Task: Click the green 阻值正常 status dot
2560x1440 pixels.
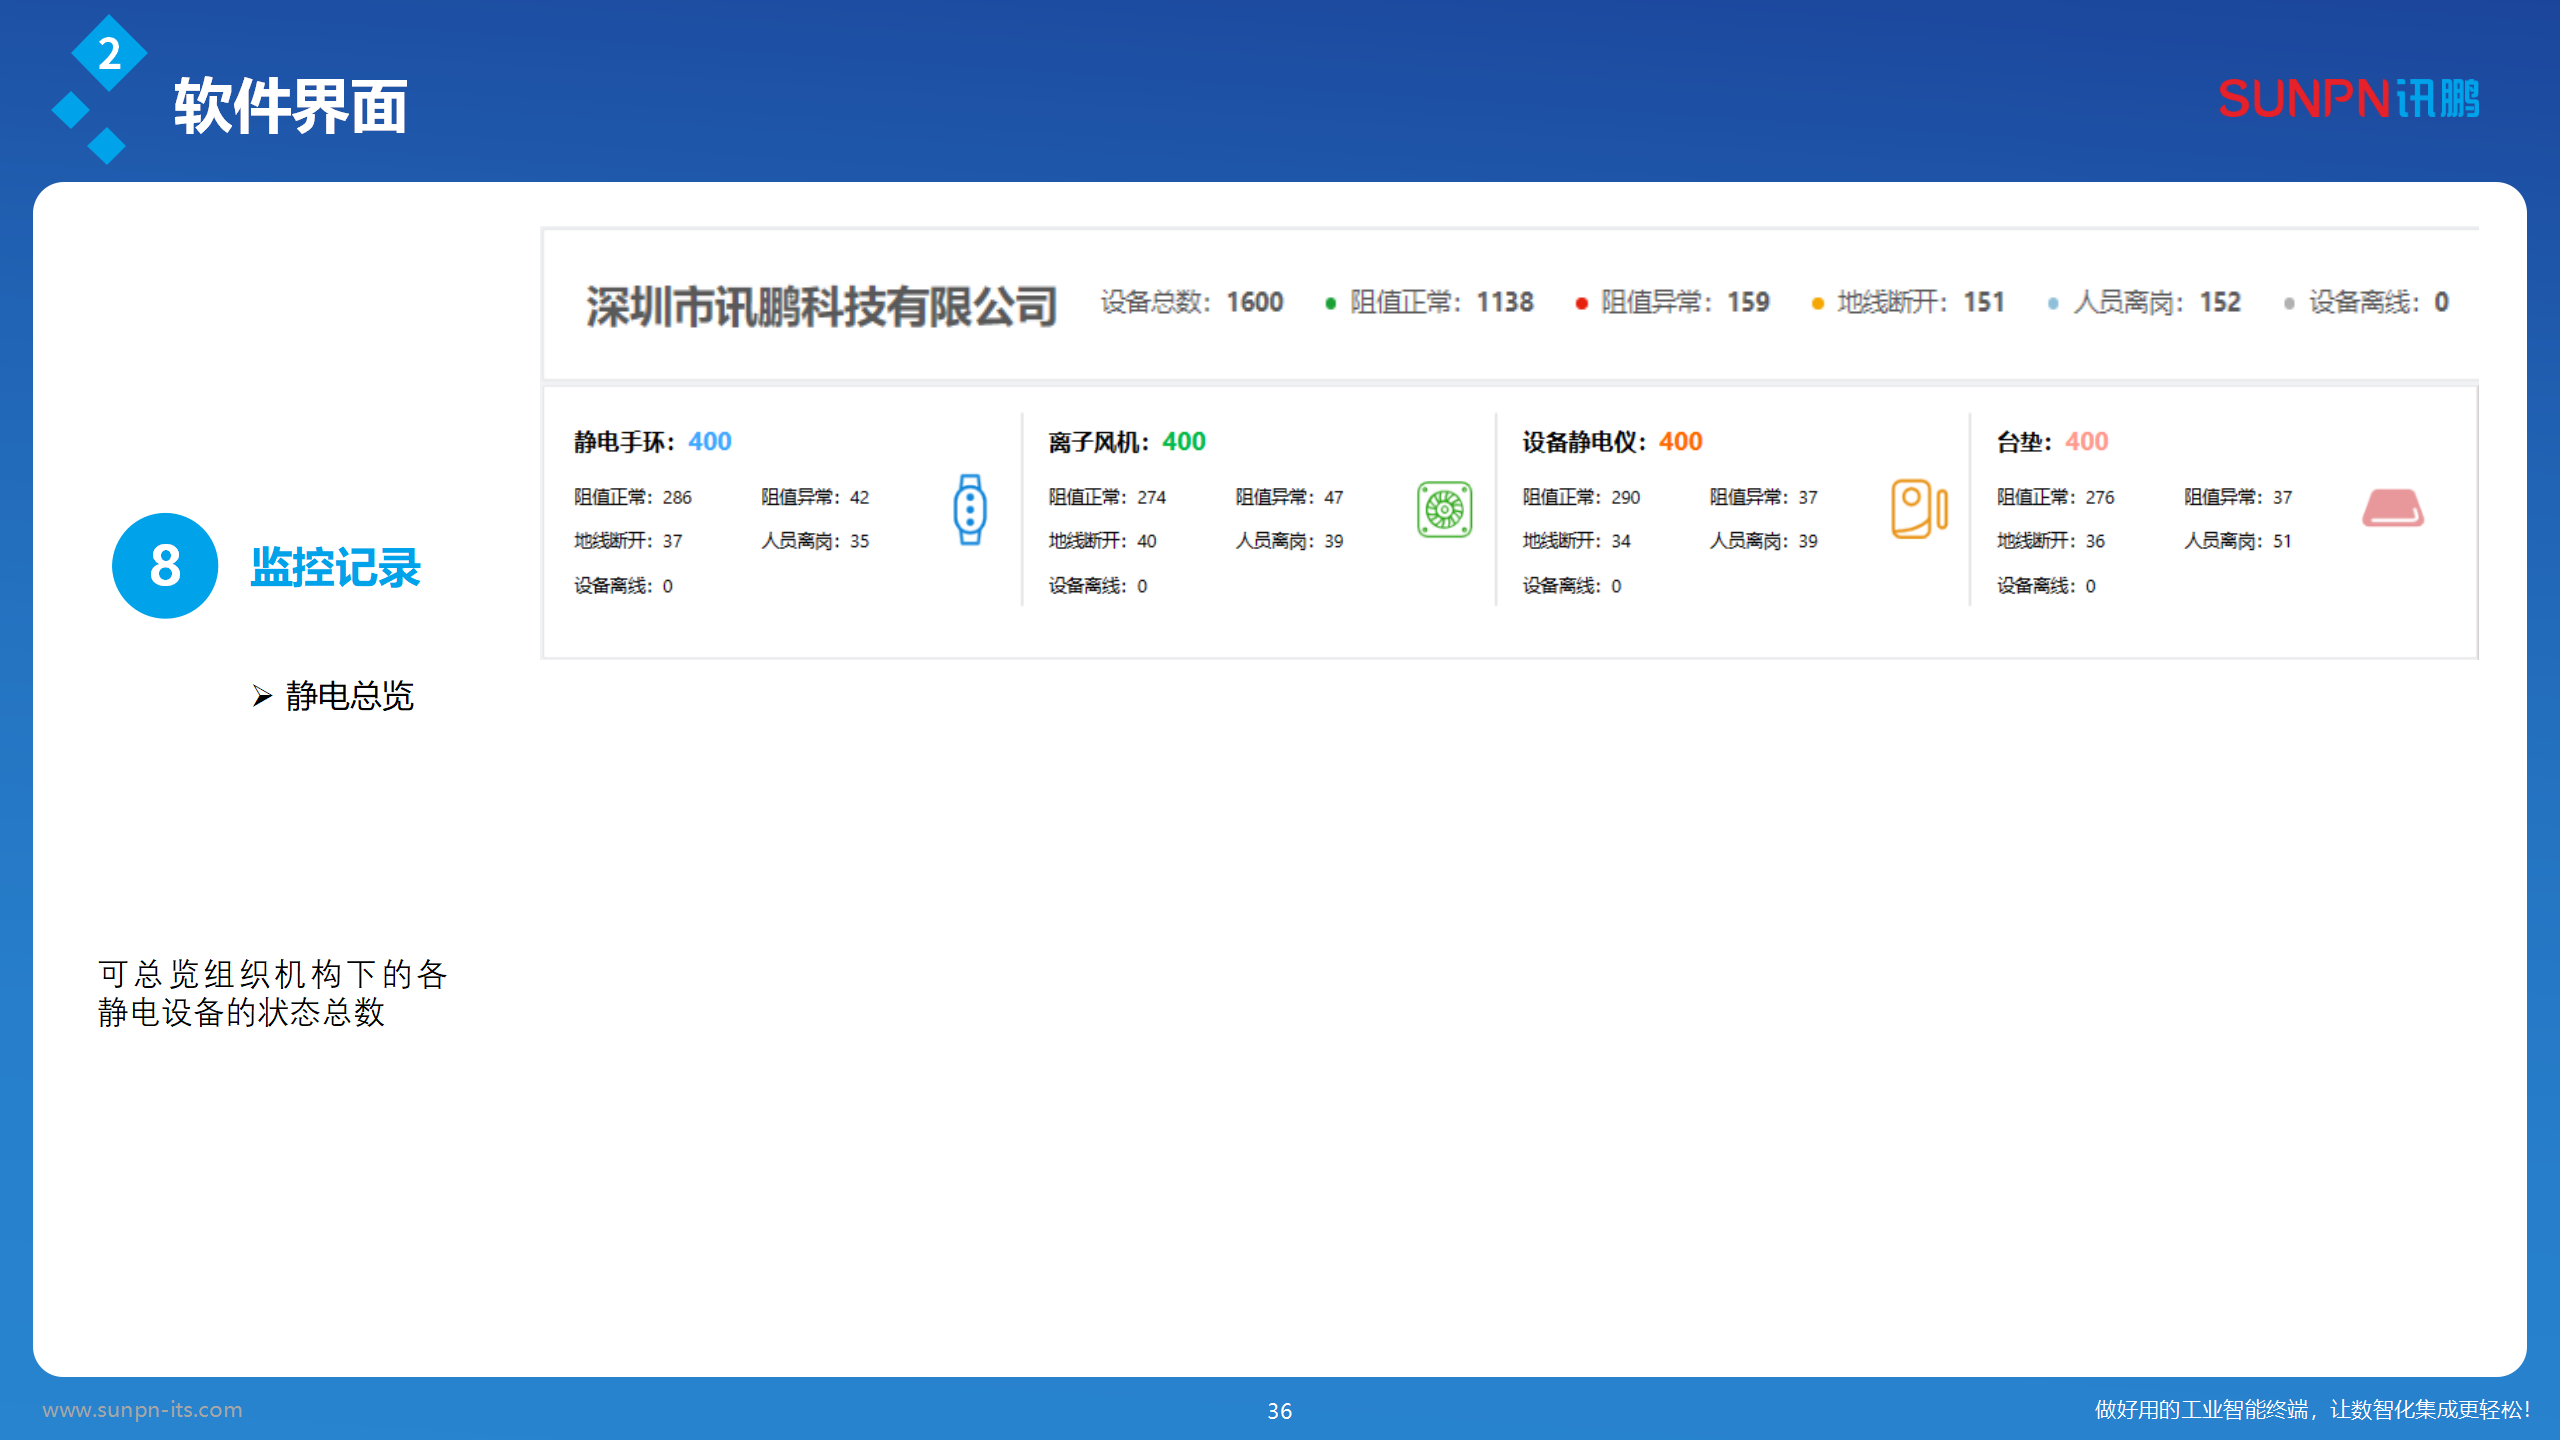Action: [x=1330, y=304]
